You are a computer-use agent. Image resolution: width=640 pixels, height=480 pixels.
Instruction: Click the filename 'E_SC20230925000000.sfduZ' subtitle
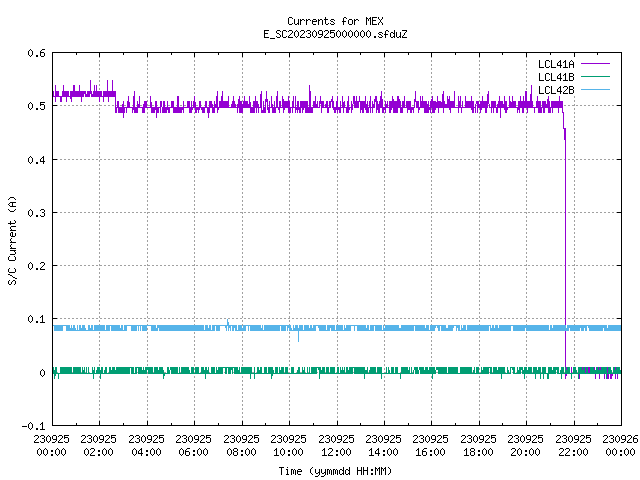335,34
